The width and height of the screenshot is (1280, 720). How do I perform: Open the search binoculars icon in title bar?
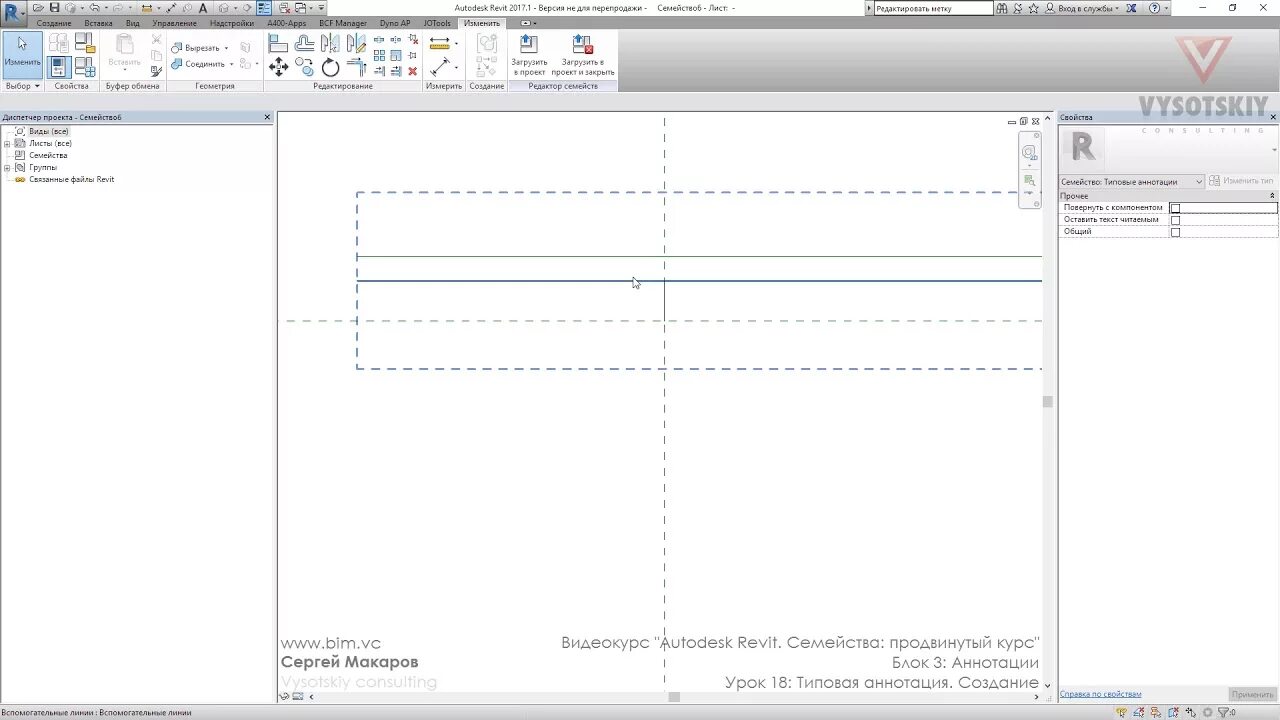pyautogui.click(x=1003, y=8)
